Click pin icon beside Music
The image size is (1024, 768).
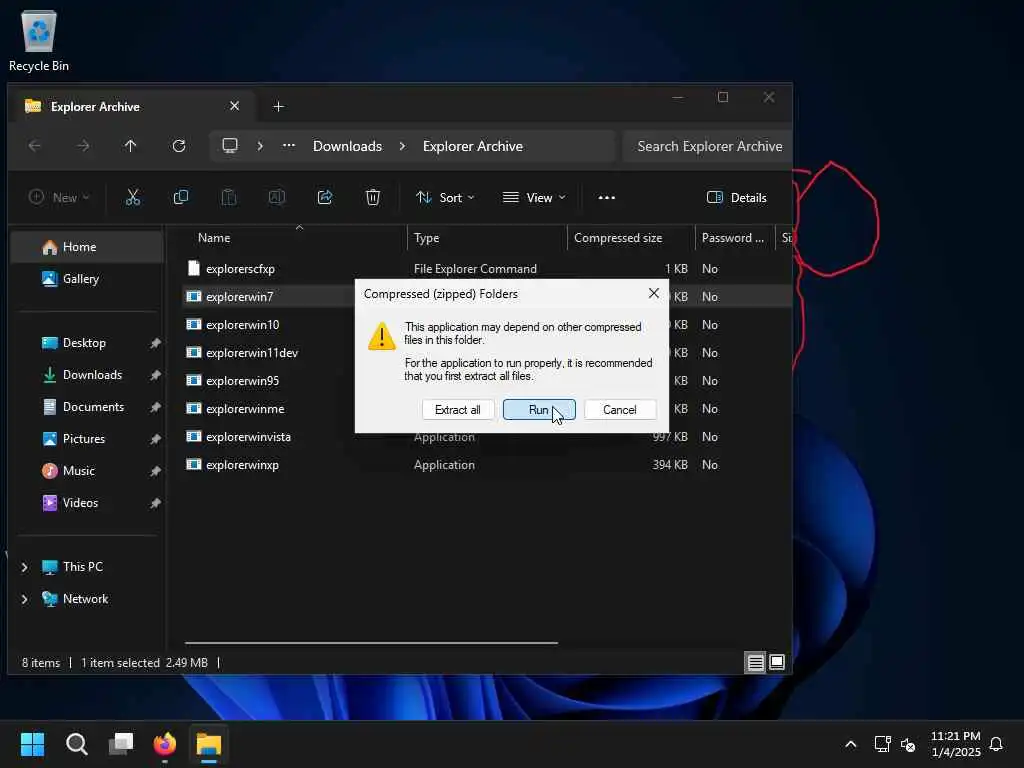pyautogui.click(x=155, y=471)
